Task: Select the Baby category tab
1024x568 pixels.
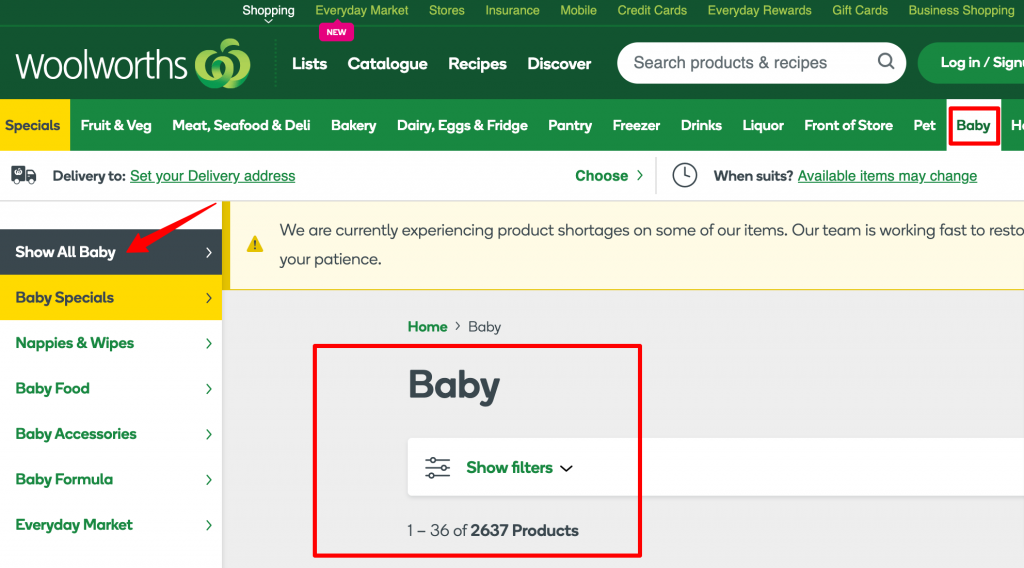Action: pyautogui.click(x=973, y=125)
